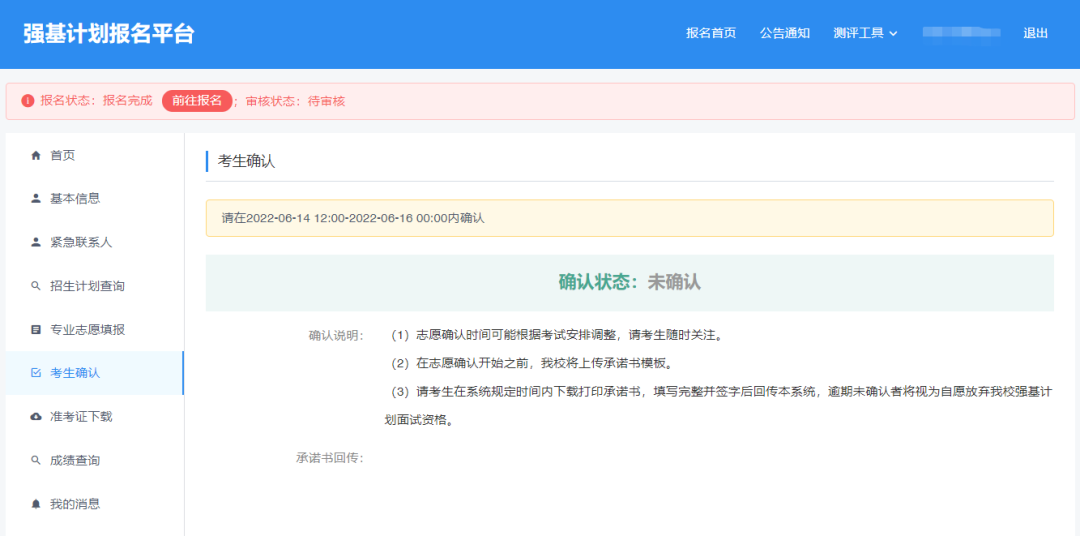This screenshot has width=1080, height=536.
Task: Click the 强基计划报名平台 site title
Action: pyautogui.click(x=109, y=33)
